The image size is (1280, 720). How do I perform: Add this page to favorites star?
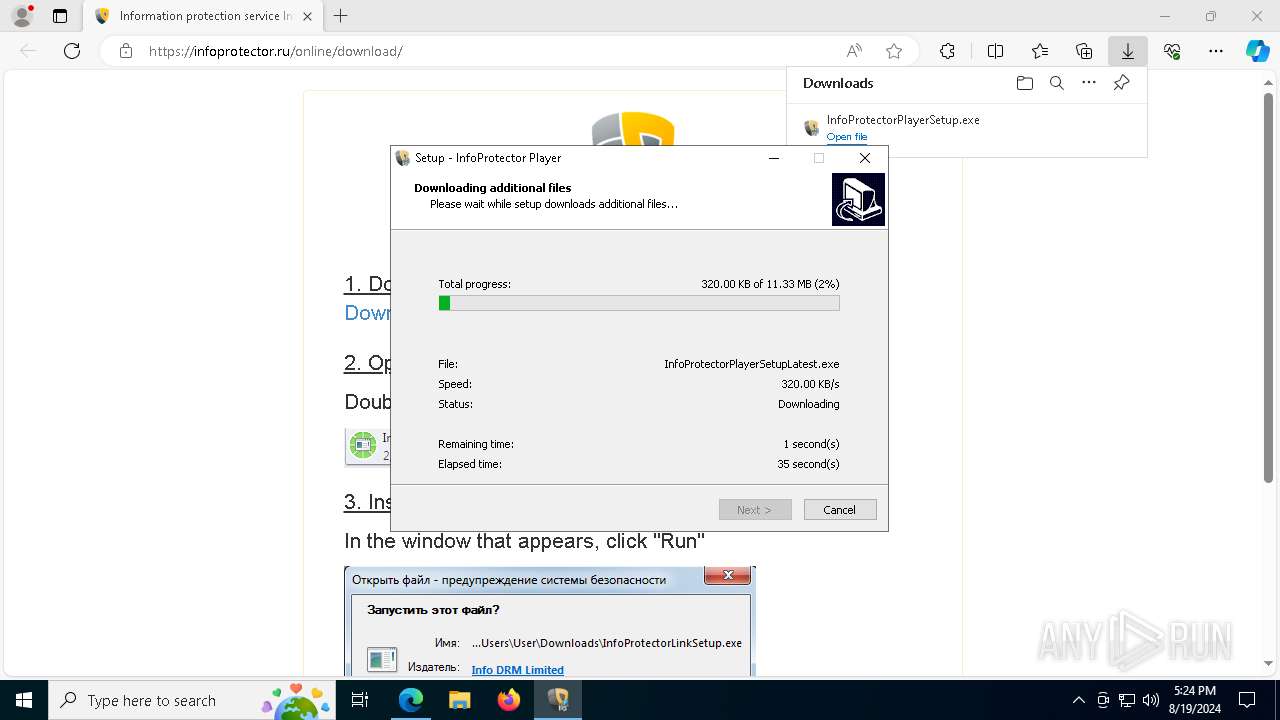point(894,51)
